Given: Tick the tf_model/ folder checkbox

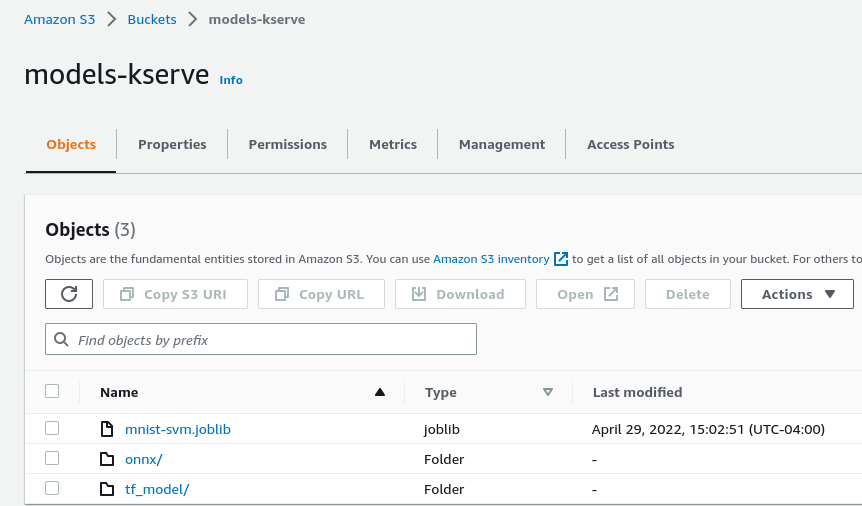Looking at the screenshot, I should click(x=52, y=488).
